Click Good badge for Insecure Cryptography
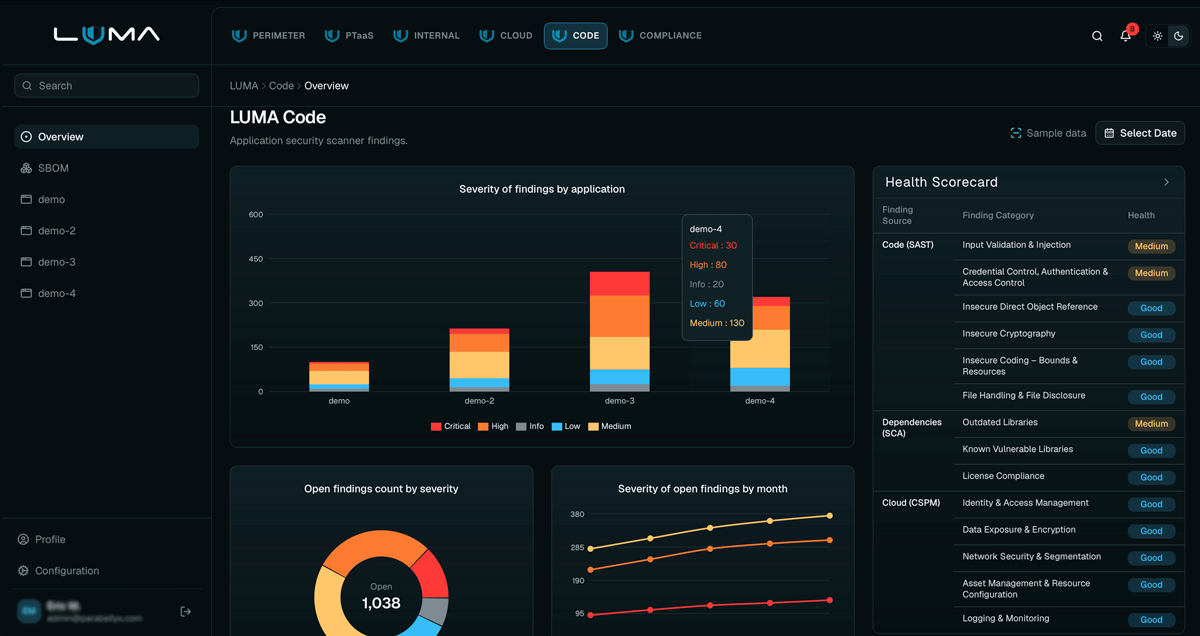This screenshot has height=636, width=1200. click(x=1151, y=335)
